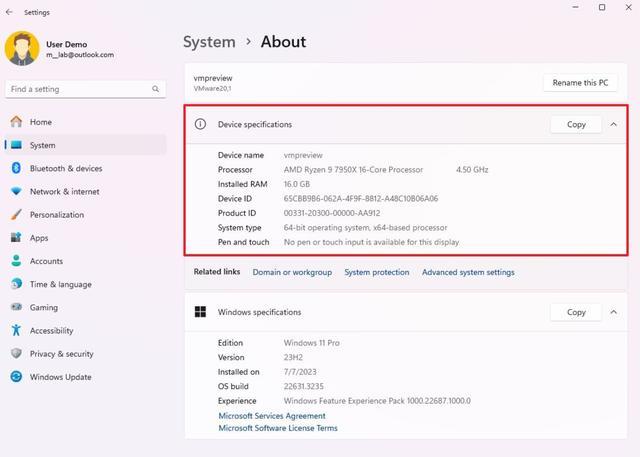Click the vmpreview device name value

tap(303, 155)
